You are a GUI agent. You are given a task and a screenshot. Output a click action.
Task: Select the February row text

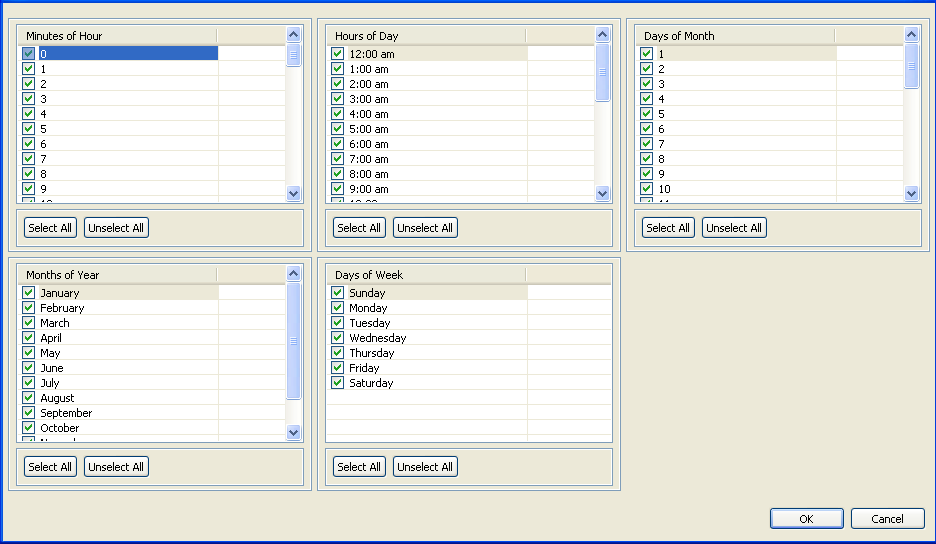(62, 308)
